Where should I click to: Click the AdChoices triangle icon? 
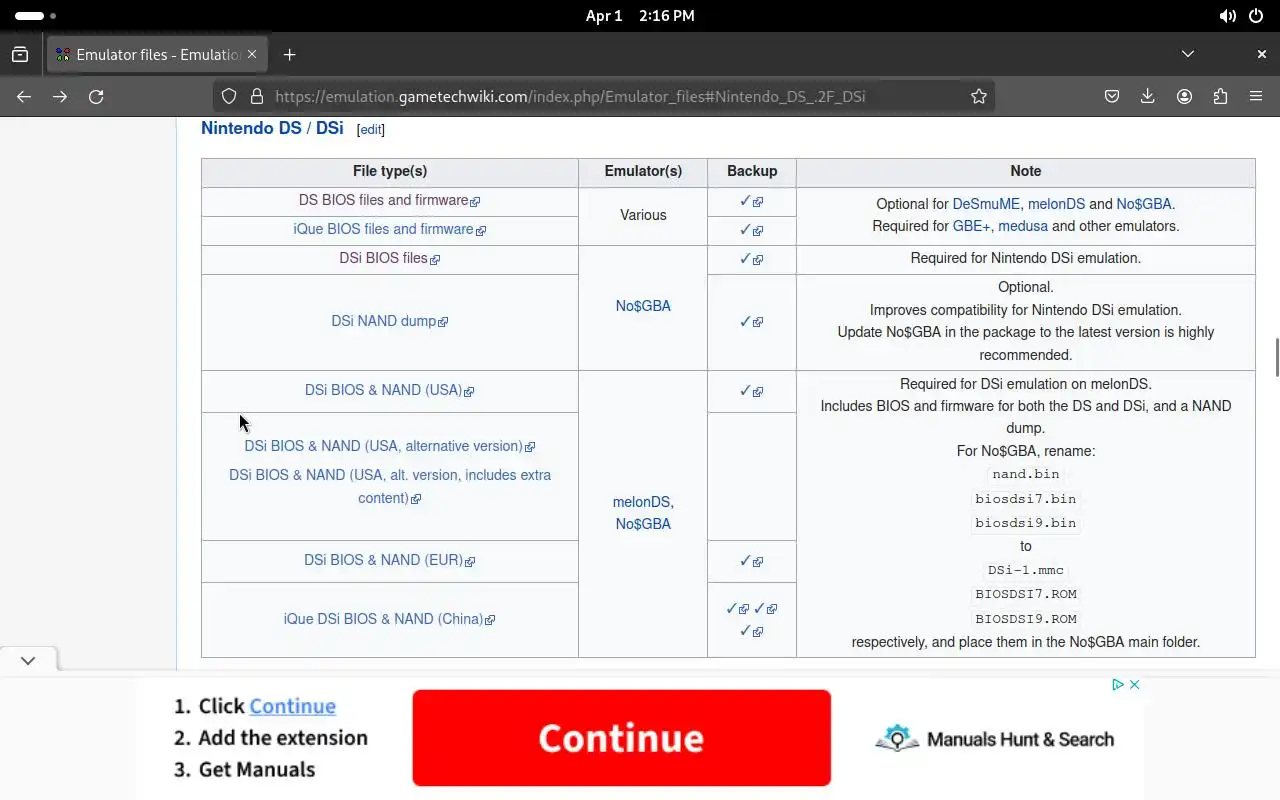[x=1118, y=684]
